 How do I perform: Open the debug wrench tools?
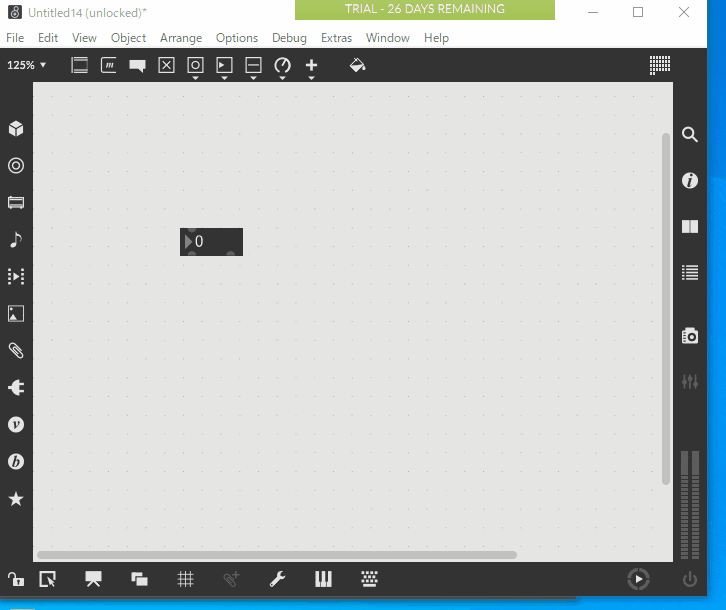tap(277, 579)
